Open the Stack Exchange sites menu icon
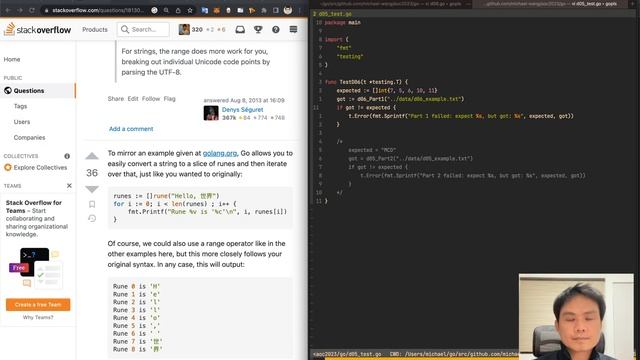640x360 pixels. click(293, 29)
